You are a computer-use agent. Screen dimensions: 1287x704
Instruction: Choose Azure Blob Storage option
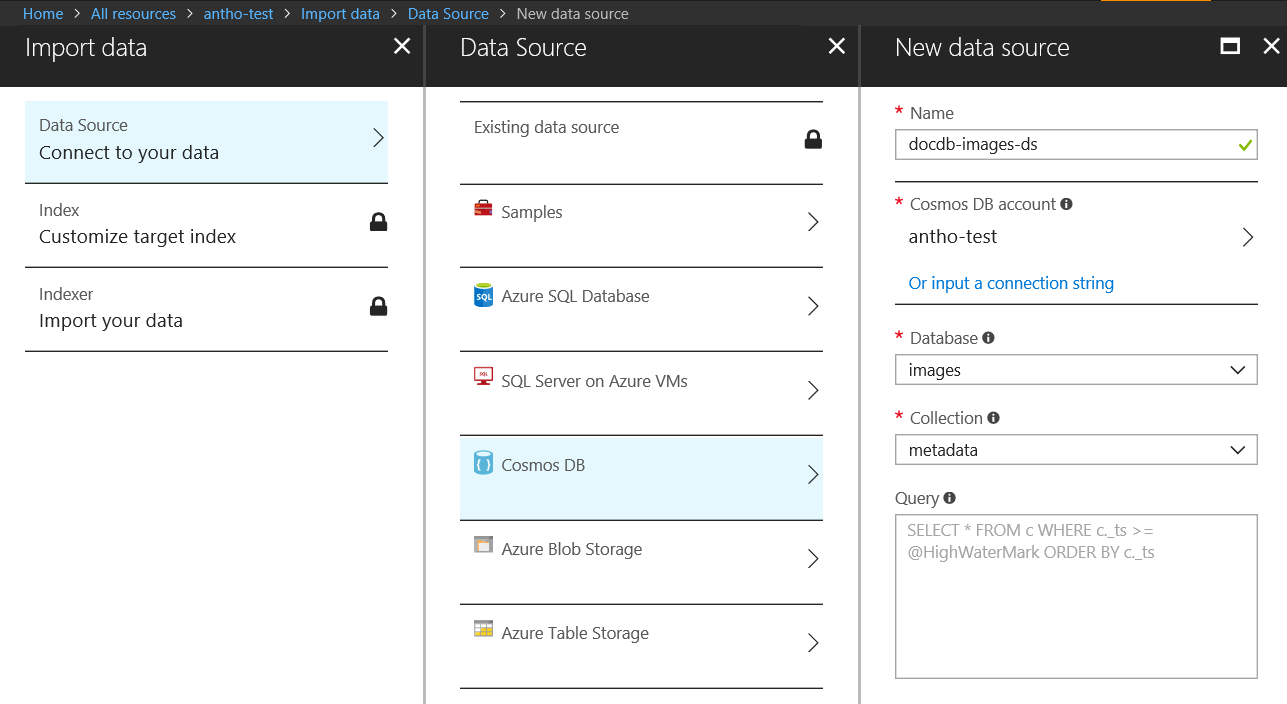click(641, 562)
